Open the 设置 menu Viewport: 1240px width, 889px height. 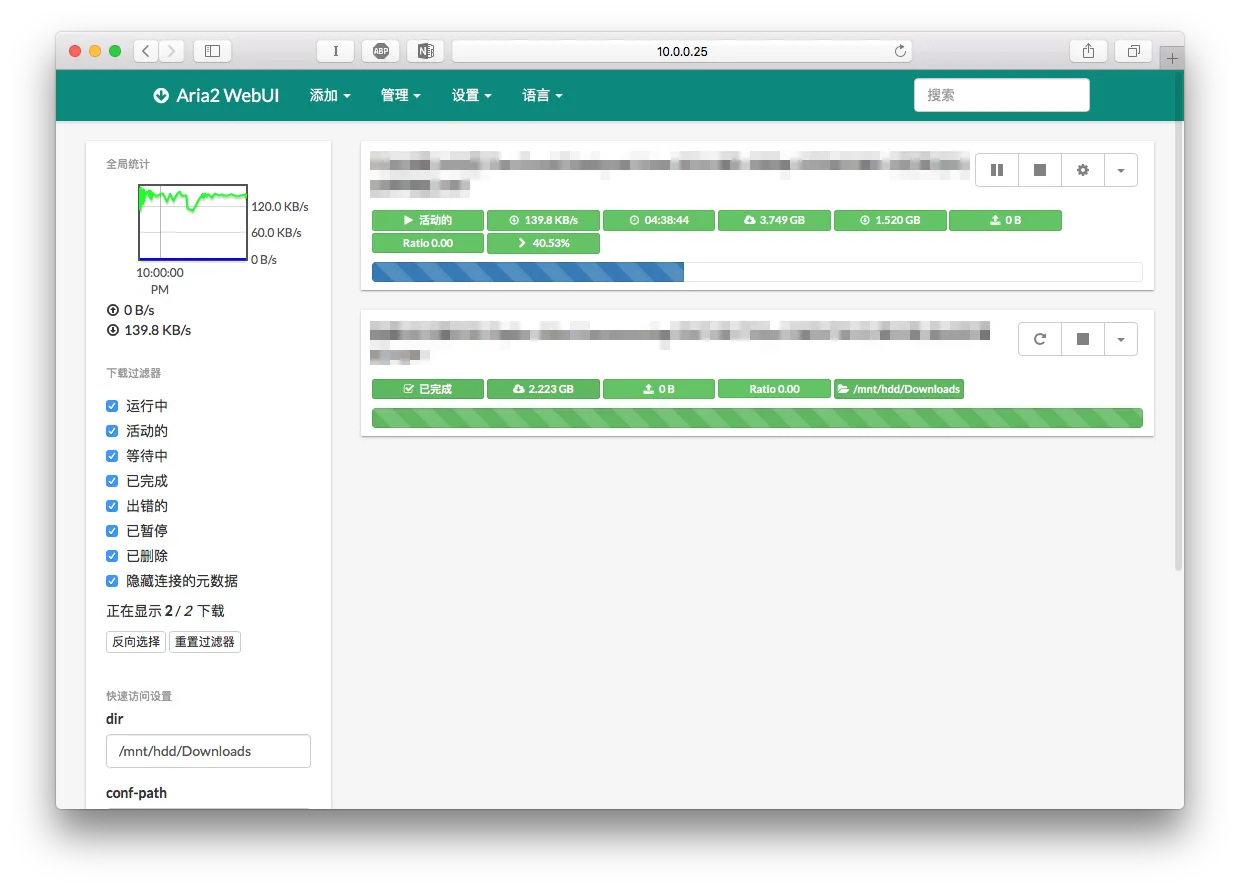click(x=471, y=96)
